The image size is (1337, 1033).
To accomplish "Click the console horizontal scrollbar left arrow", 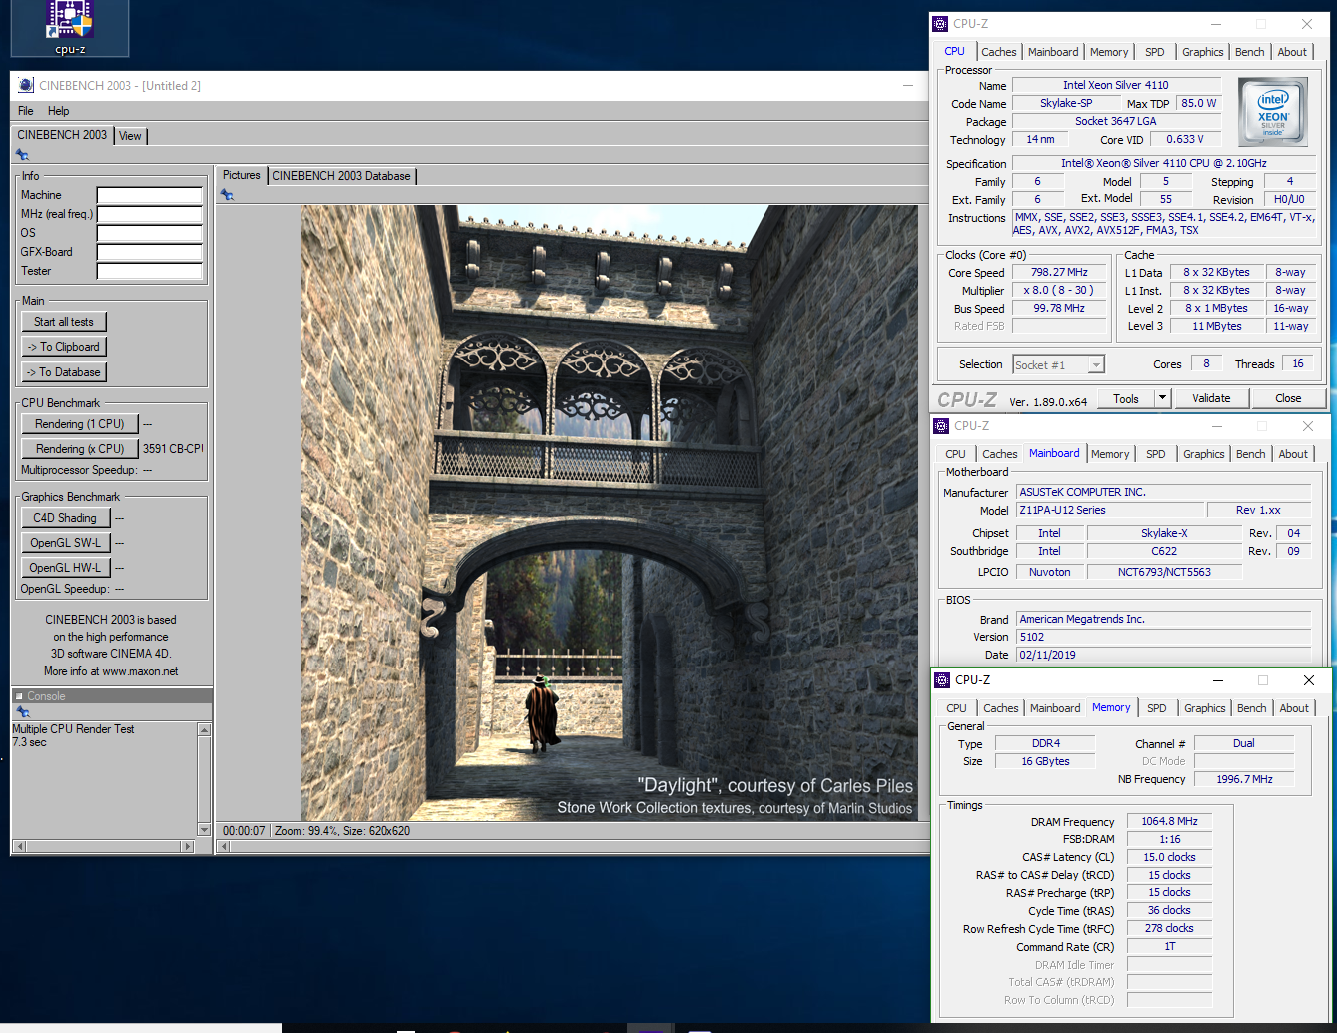I will [x=19, y=847].
